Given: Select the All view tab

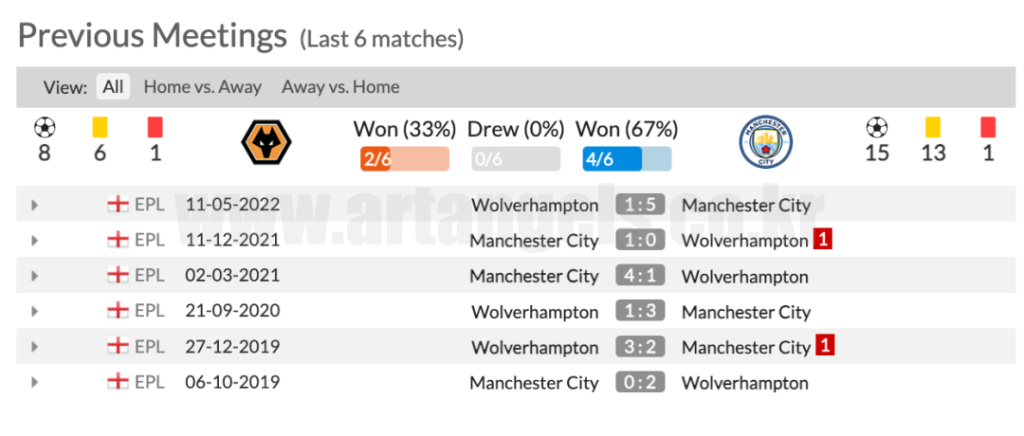Looking at the screenshot, I should pyautogui.click(x=113, y=87).
